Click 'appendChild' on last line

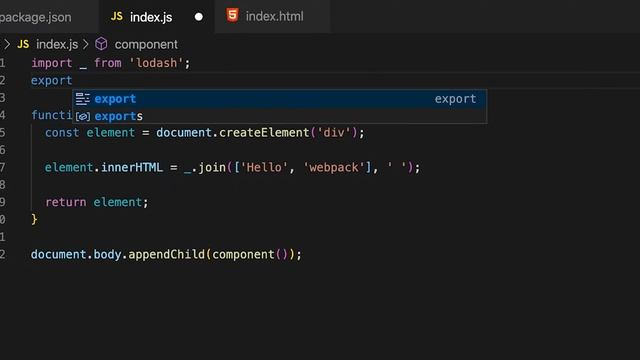click(x=167, y=254)
